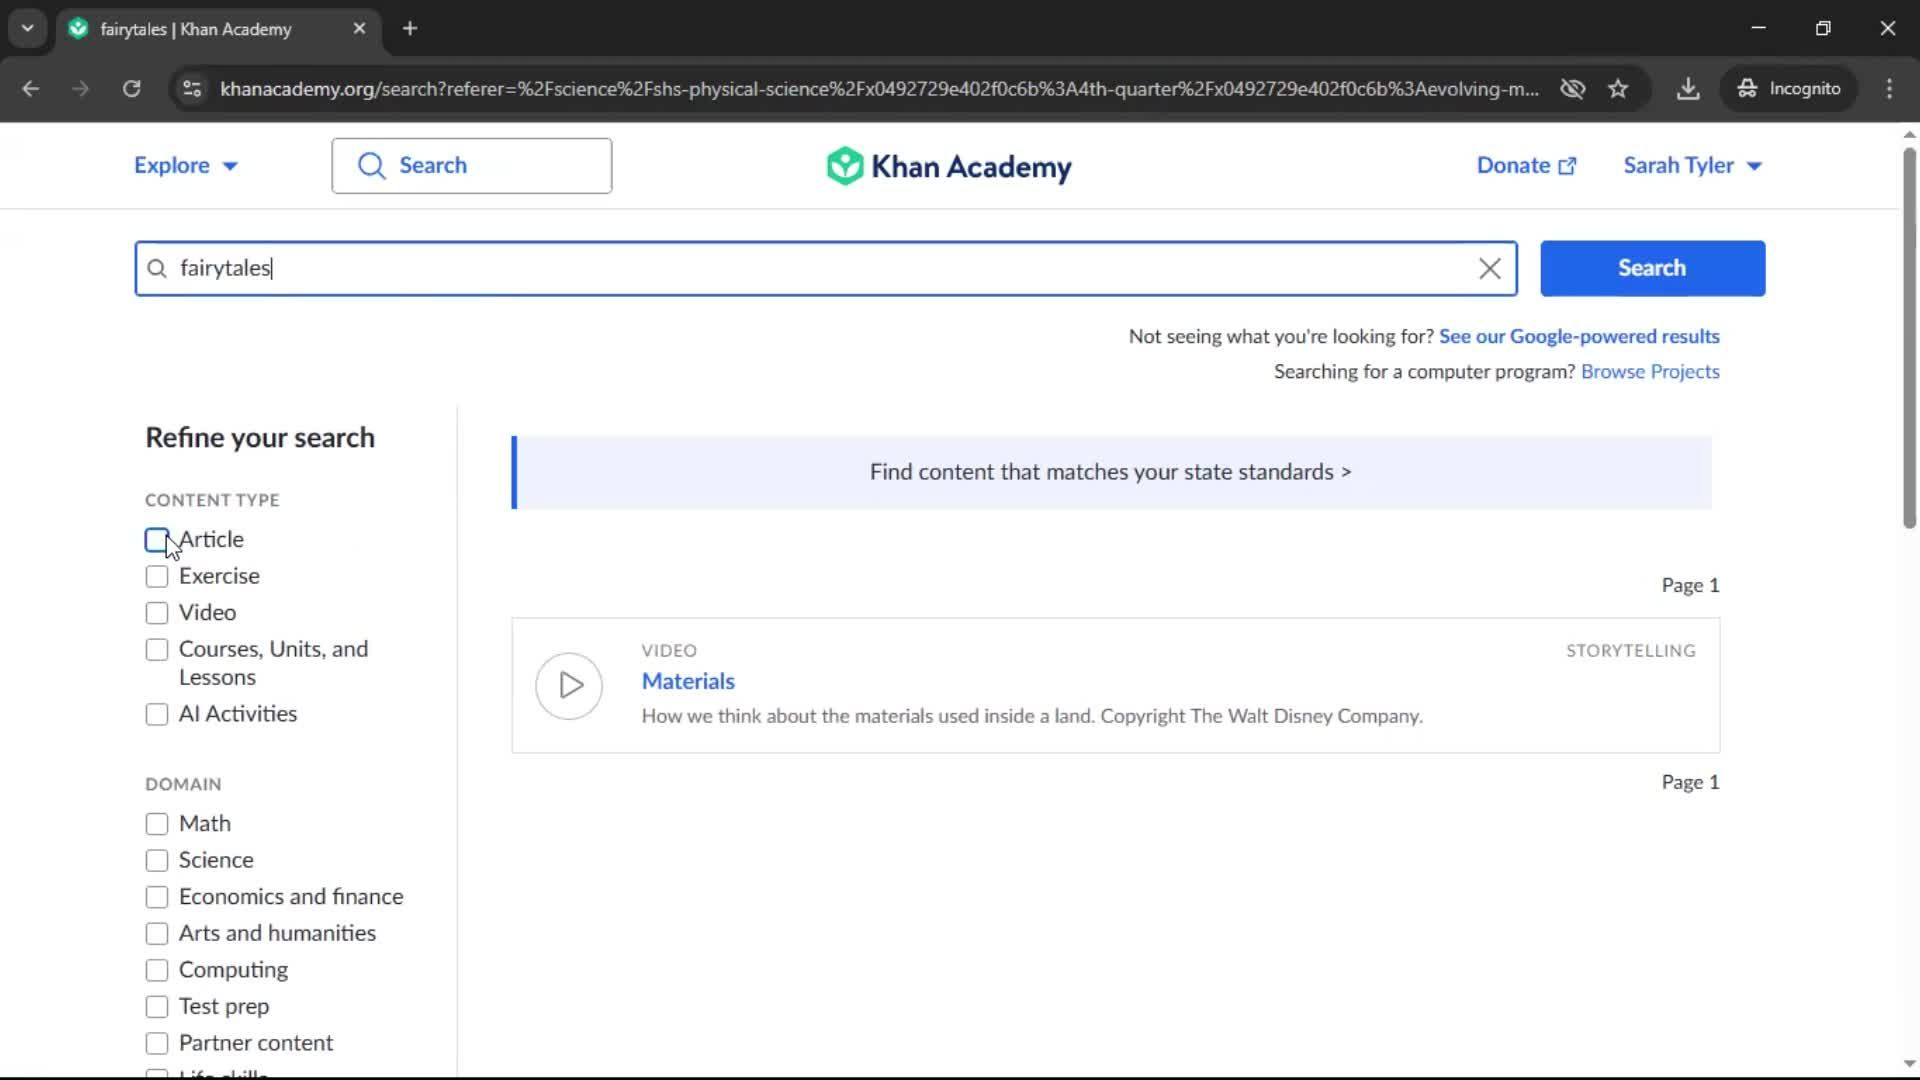Open Chrome three-dot menu
Viewport: 1920px width, 1080px height.
point(1889,89)
